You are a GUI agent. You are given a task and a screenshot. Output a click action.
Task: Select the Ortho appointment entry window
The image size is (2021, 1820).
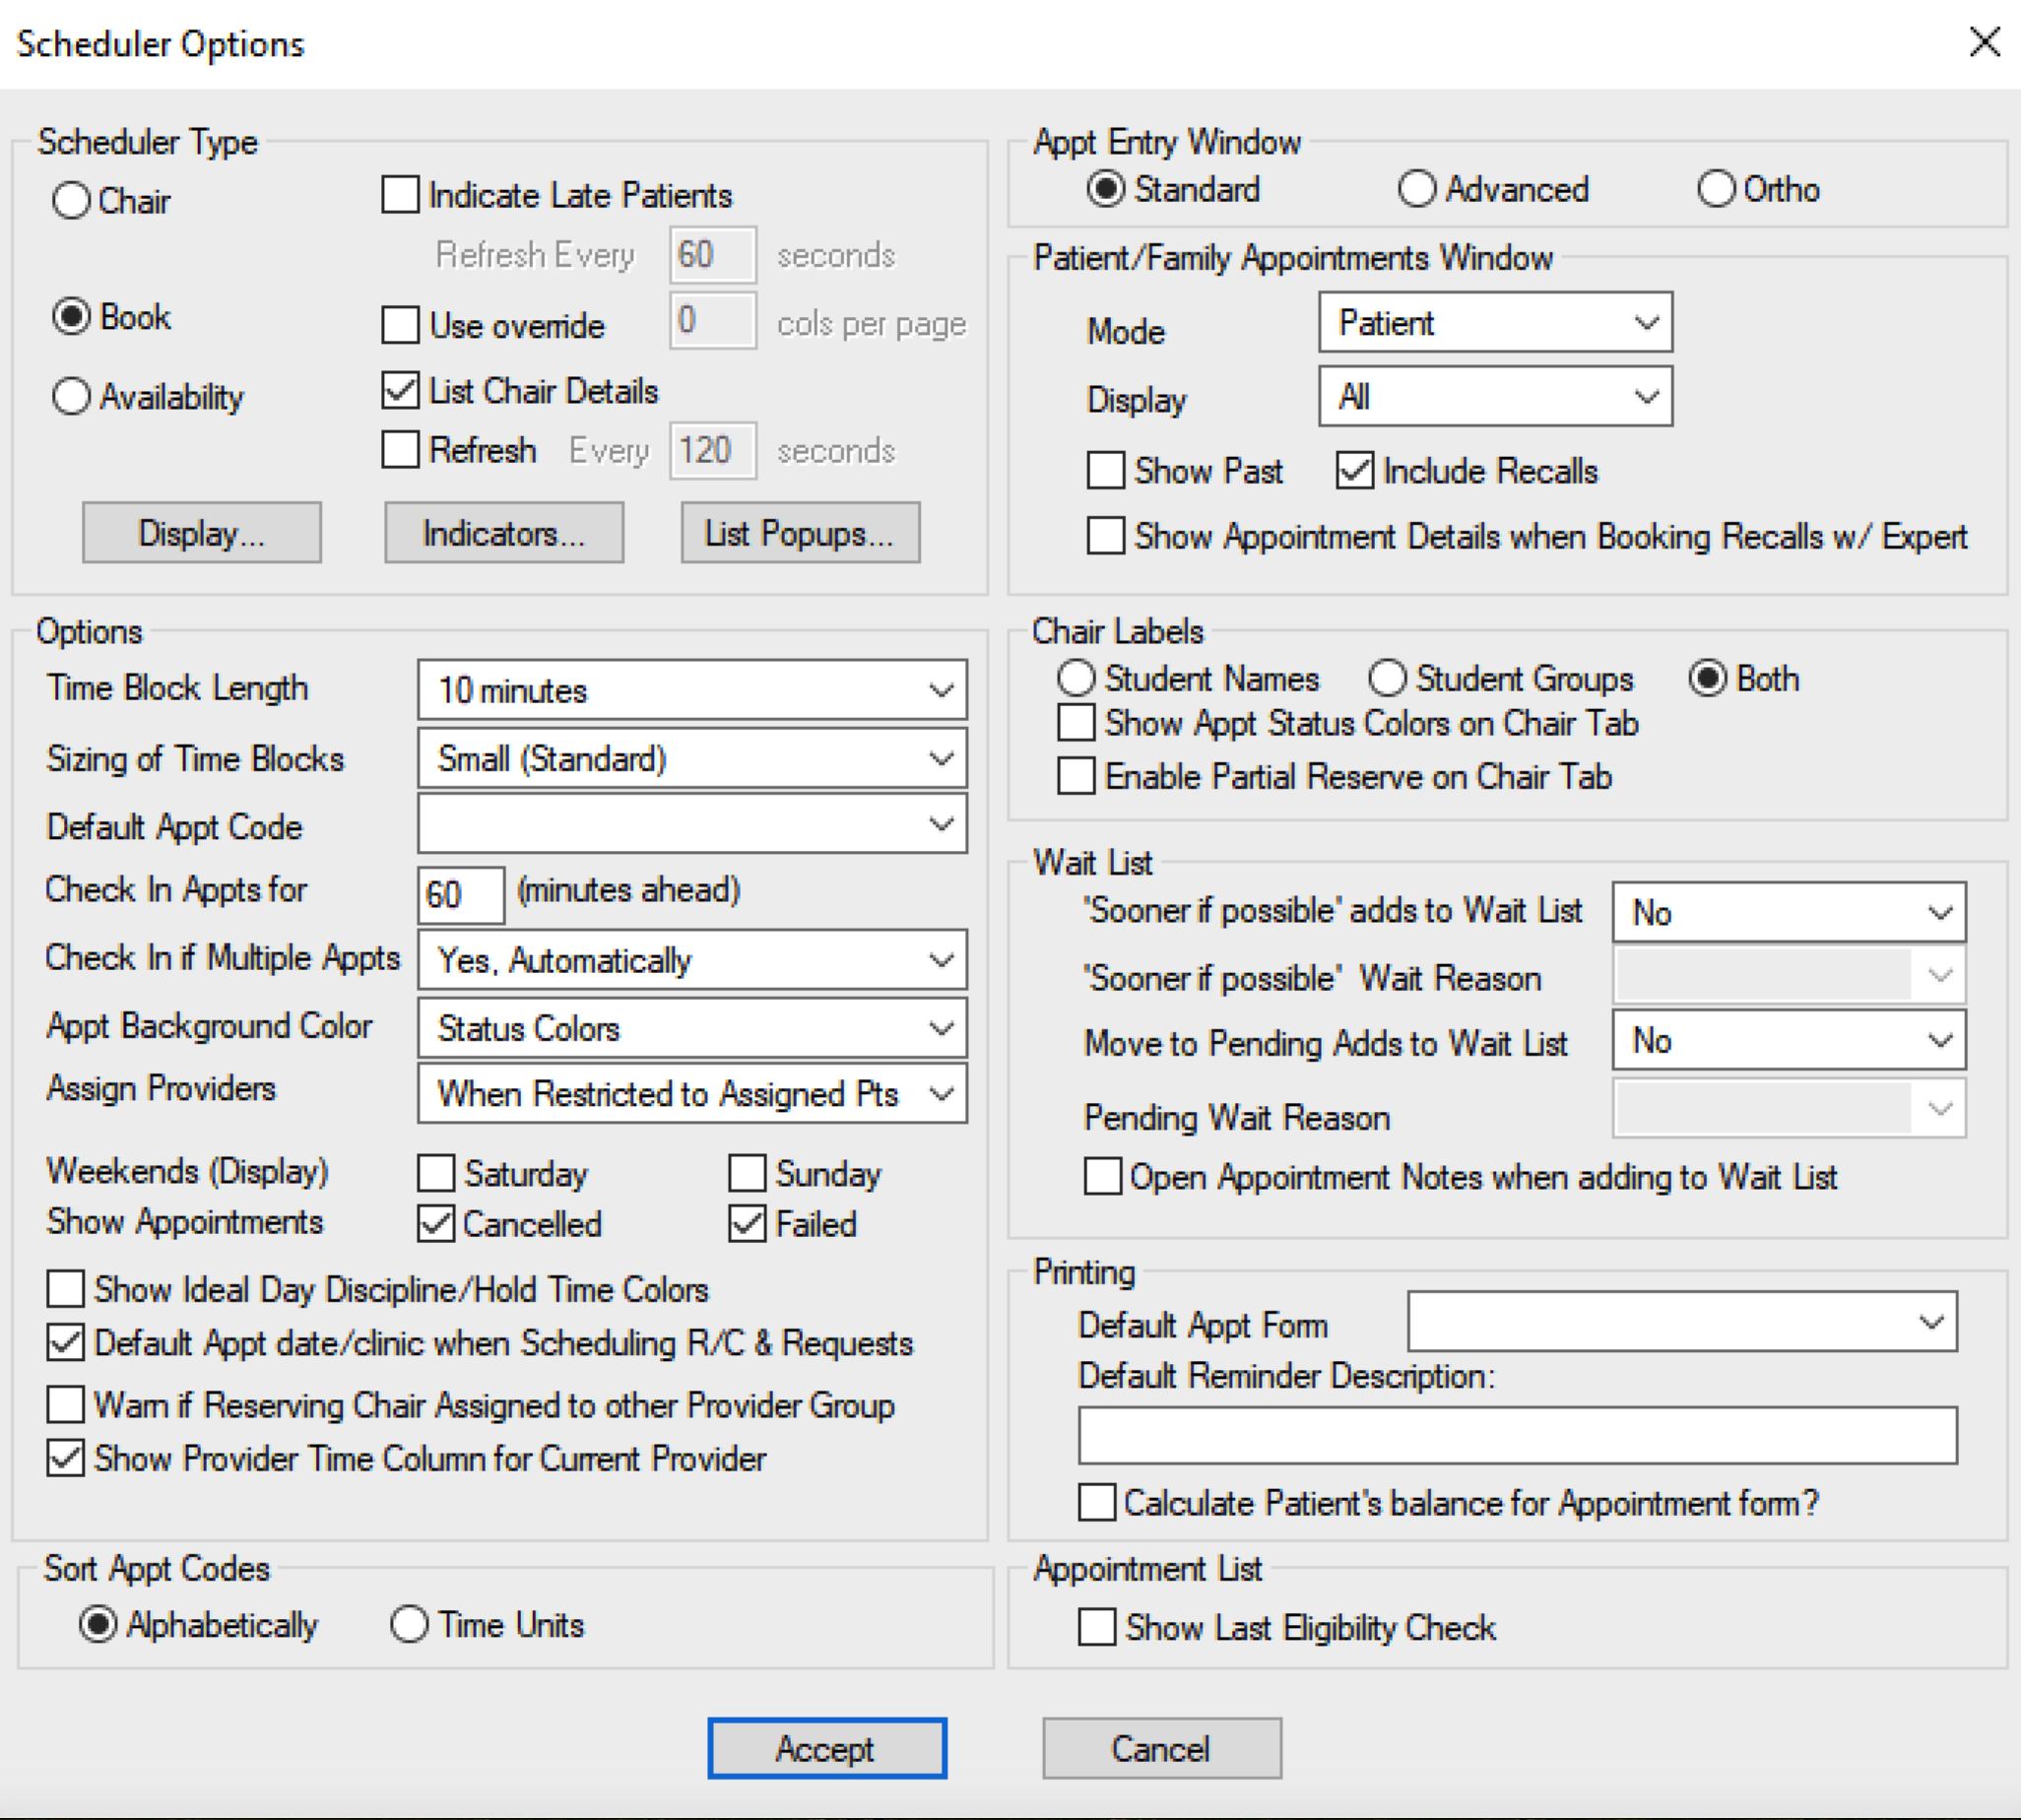pos(1716,189)
